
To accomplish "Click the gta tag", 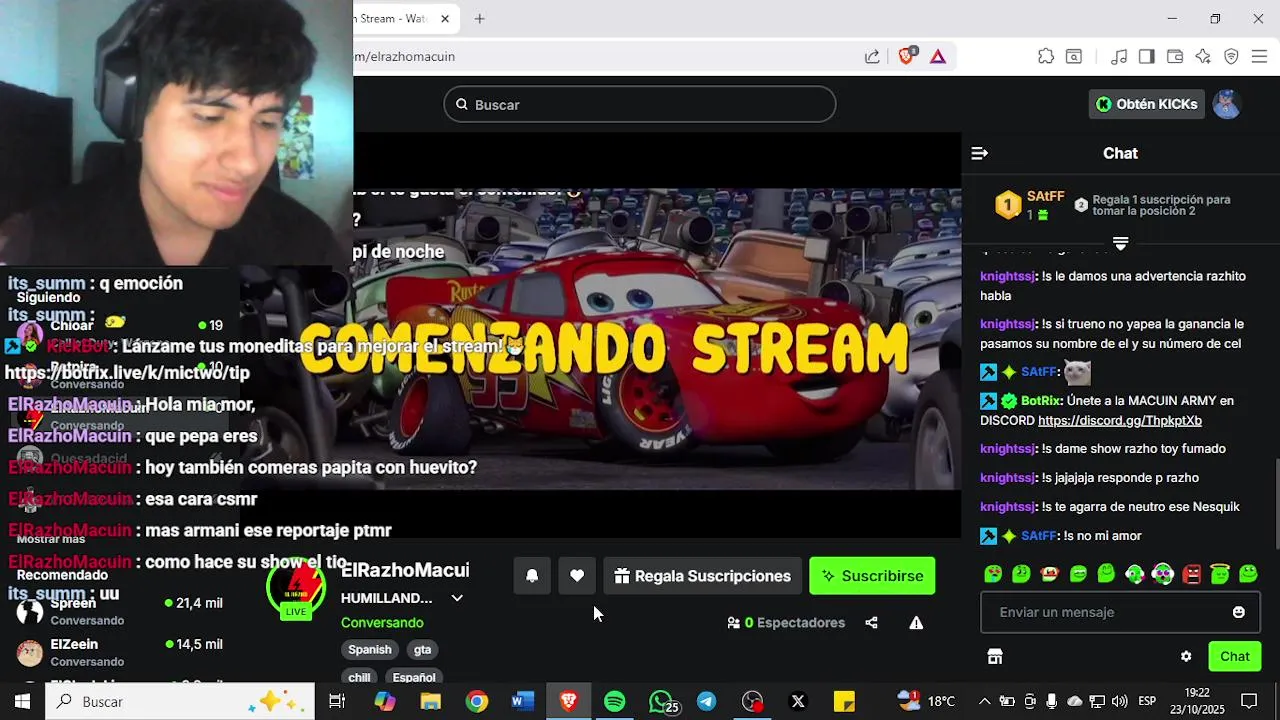I will point(423,650).
